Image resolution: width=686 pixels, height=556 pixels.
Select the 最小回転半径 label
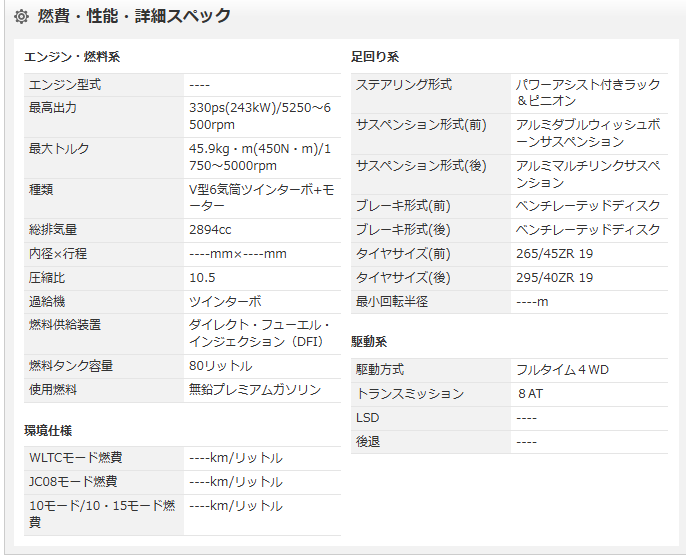pos(392,301)
